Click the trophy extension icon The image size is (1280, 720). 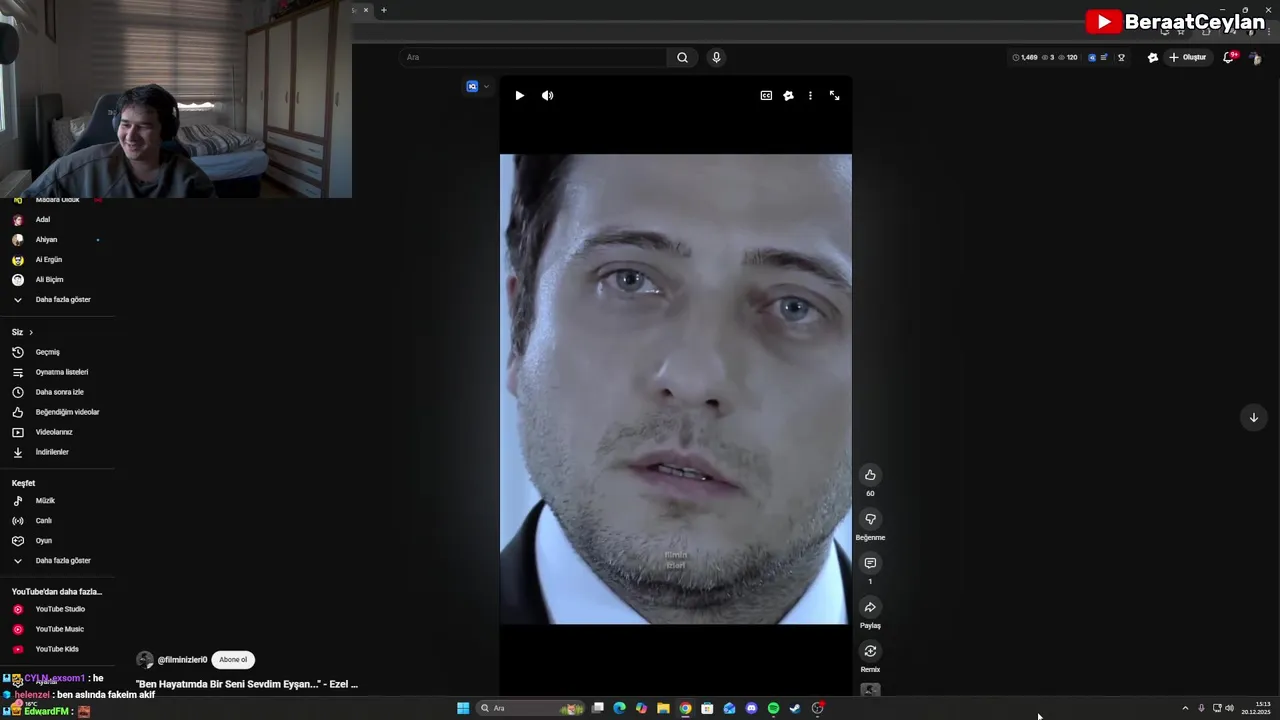pyautogui.click(x=1121, y=57)
